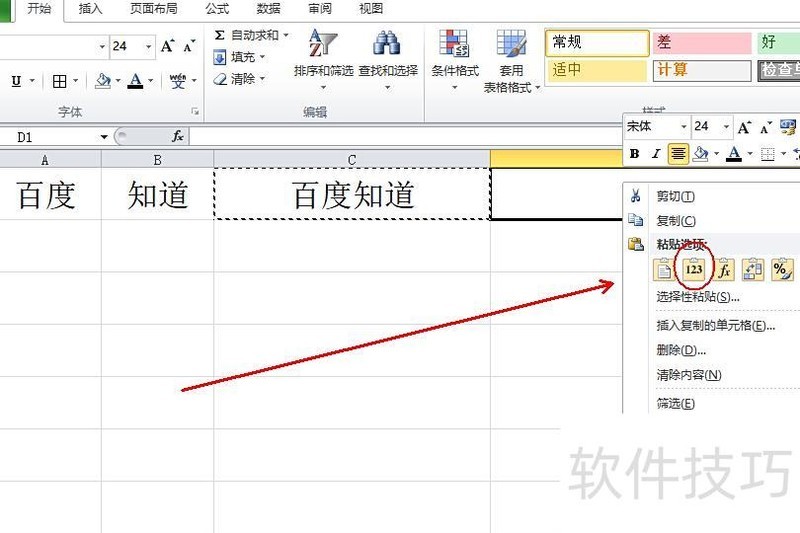Toggle underline formatting in ribbon
The image size is (800, 533).
(x=16, y=81)
